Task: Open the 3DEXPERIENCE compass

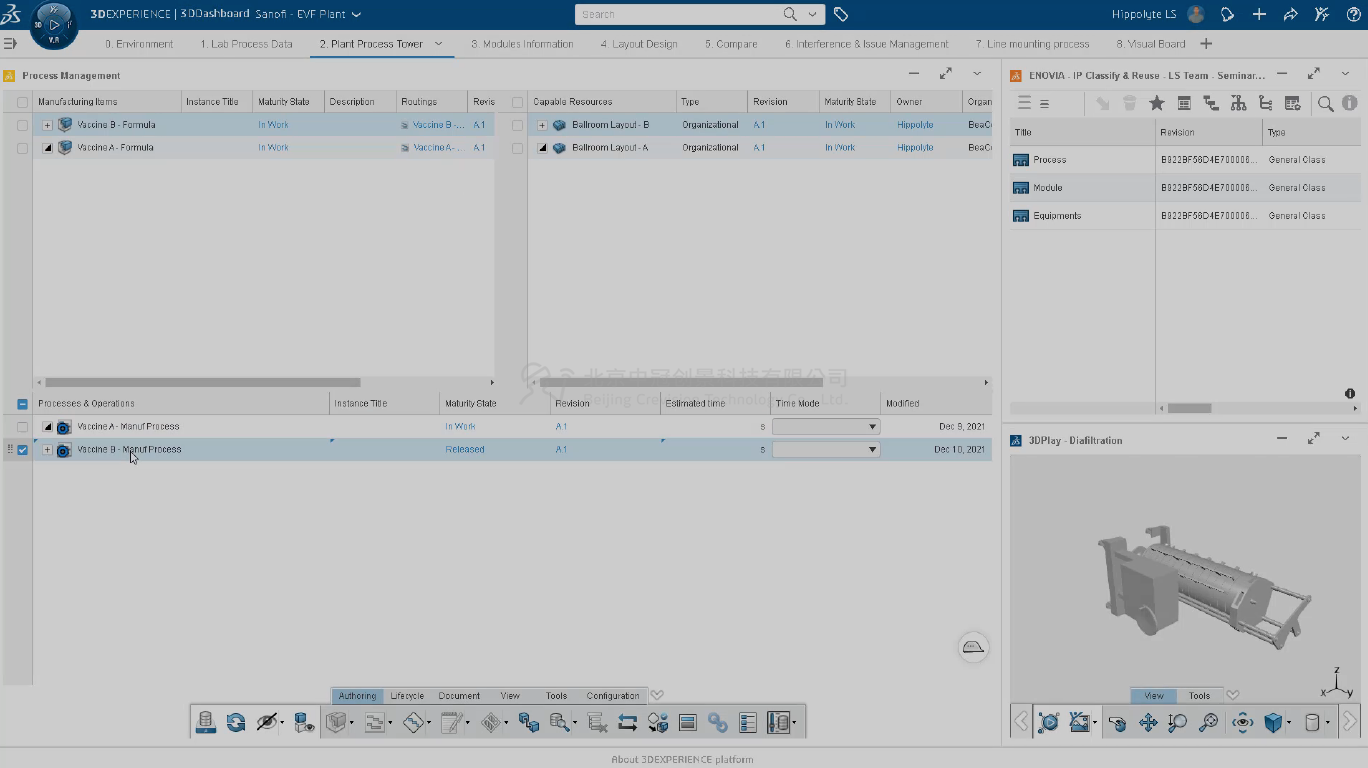Action: point(54,24)
